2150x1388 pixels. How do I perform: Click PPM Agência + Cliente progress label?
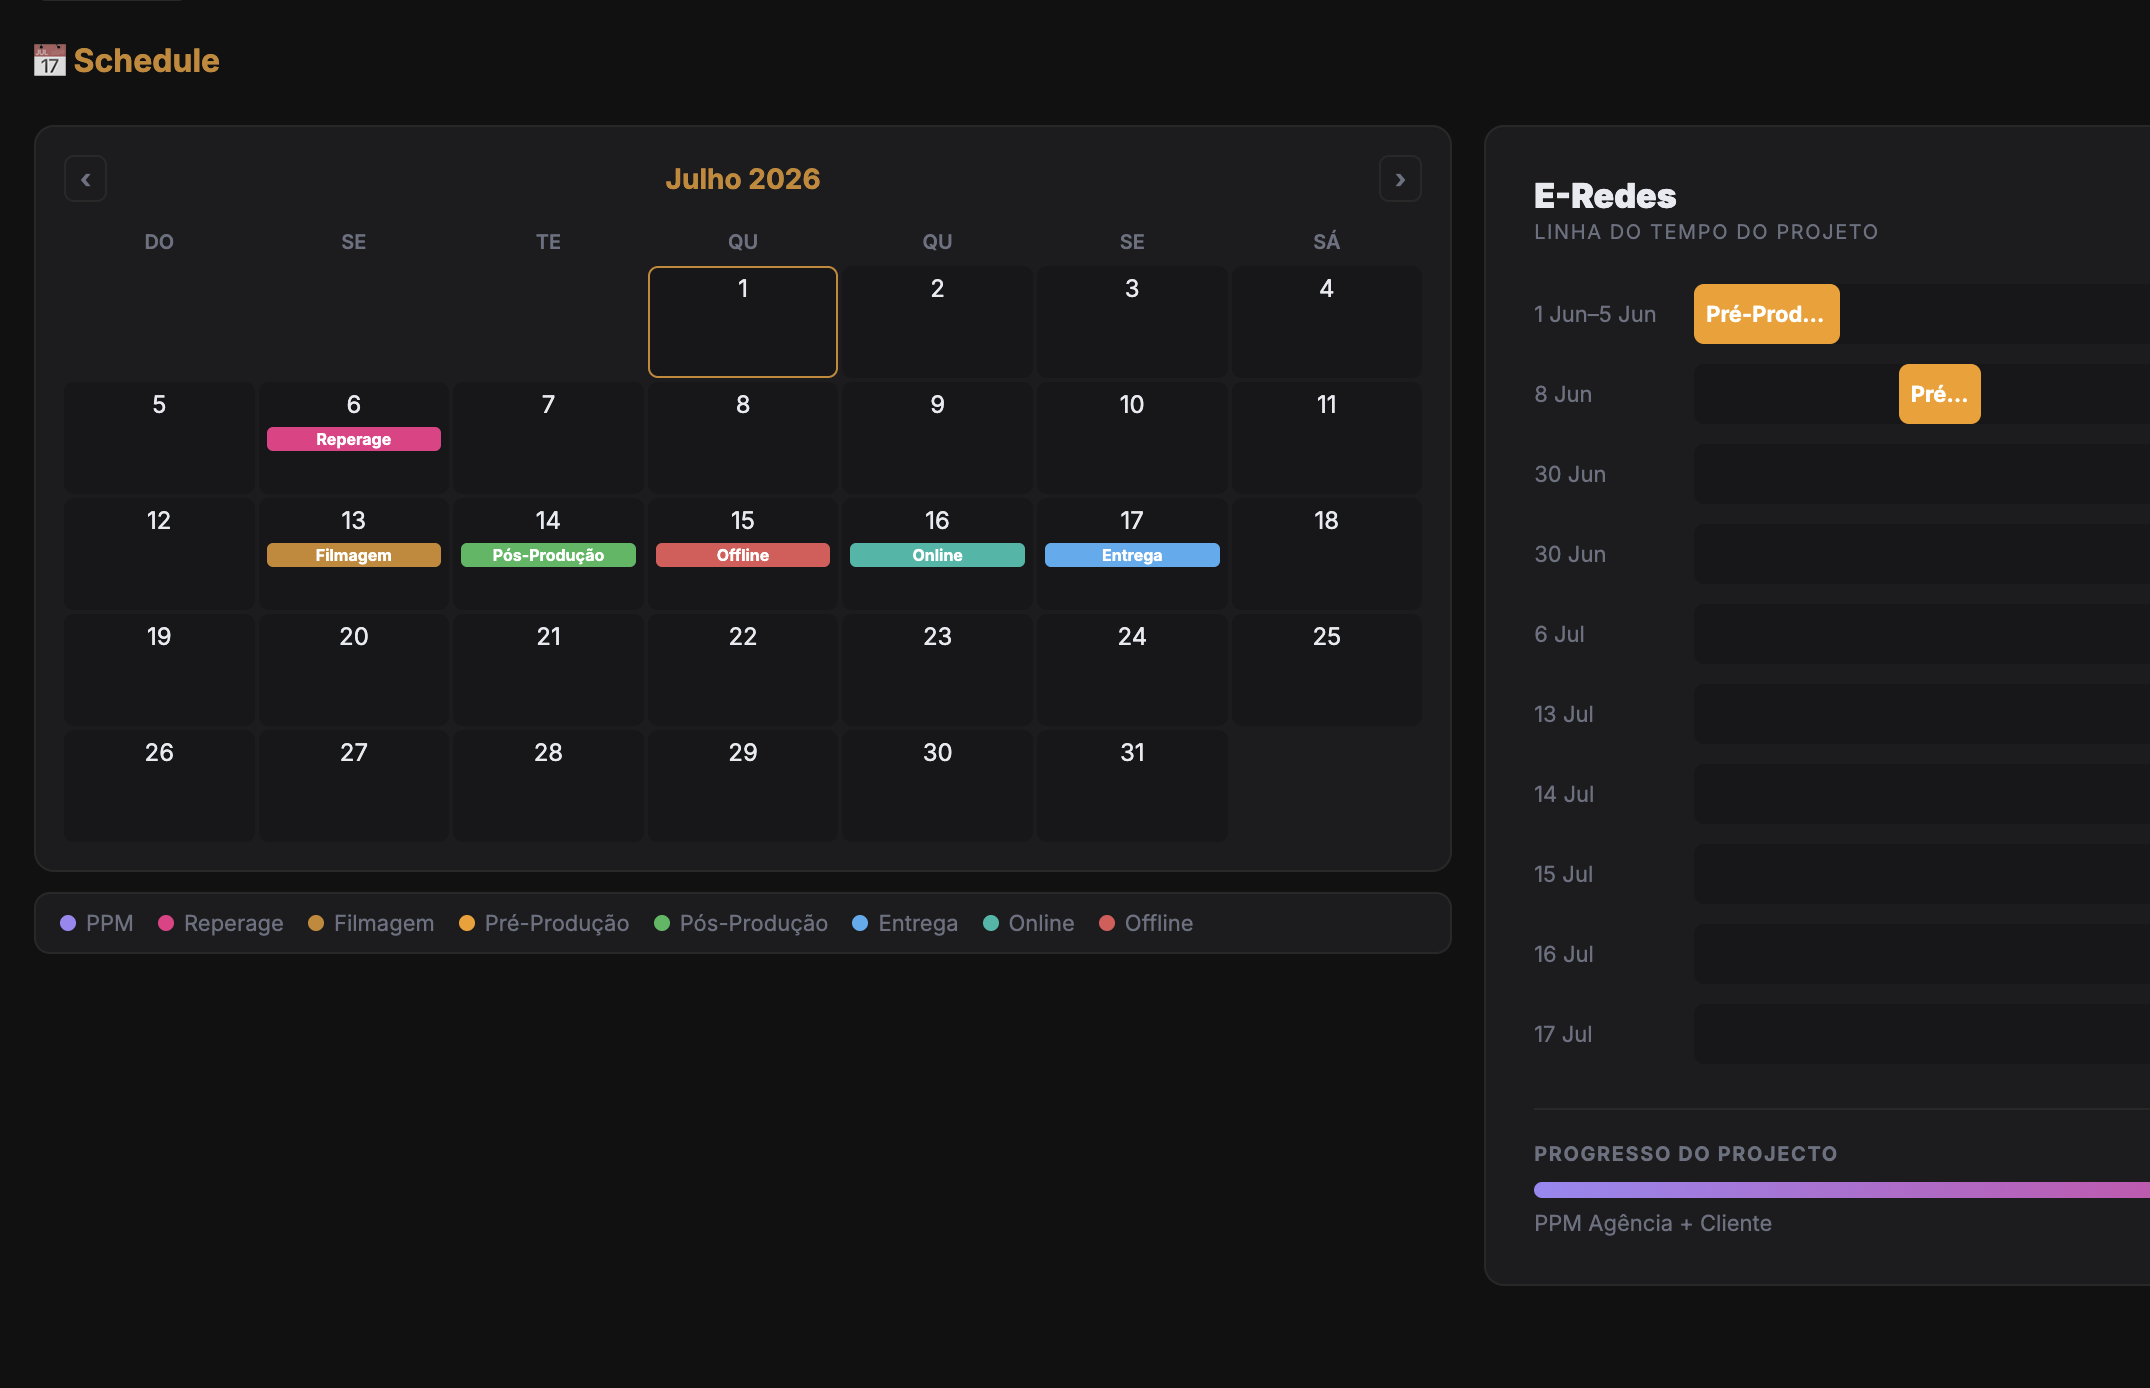(1653, 1223)
